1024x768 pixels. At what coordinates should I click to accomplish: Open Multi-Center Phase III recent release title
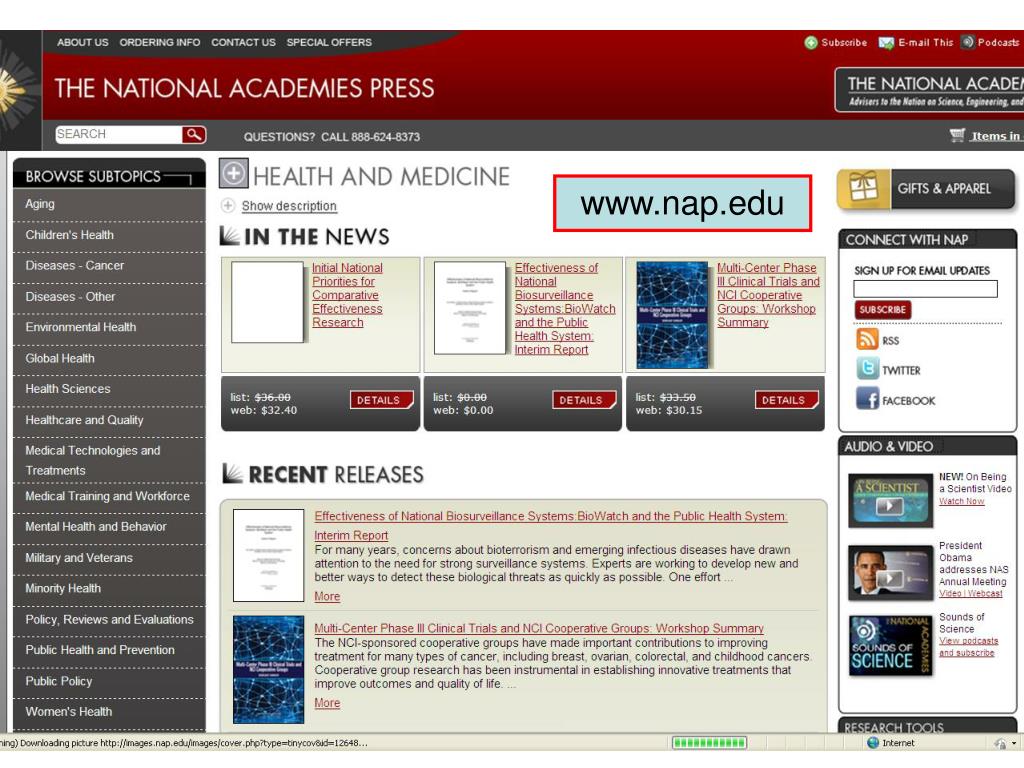click(x=539, y=628)
